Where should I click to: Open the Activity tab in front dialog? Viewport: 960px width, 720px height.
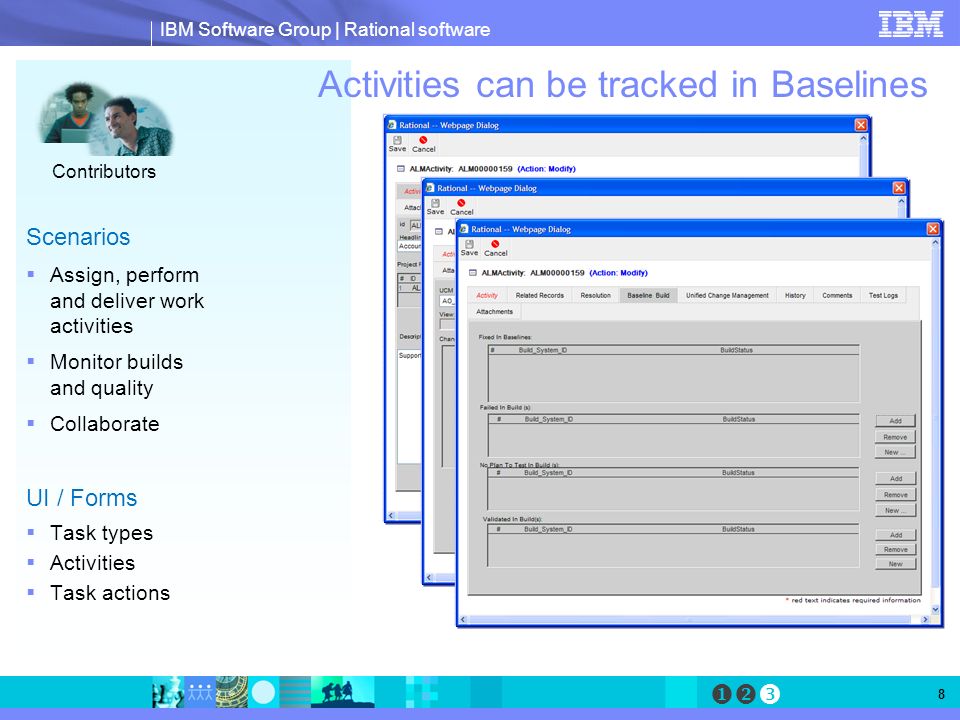487,295
